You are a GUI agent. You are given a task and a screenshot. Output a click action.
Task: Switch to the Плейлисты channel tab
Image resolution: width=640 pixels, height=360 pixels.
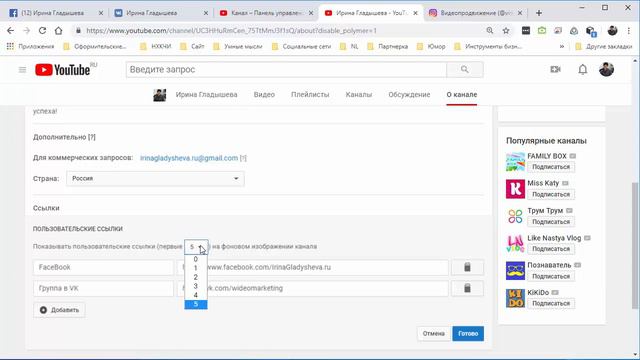pyautogui.click(x=310, y=95)
